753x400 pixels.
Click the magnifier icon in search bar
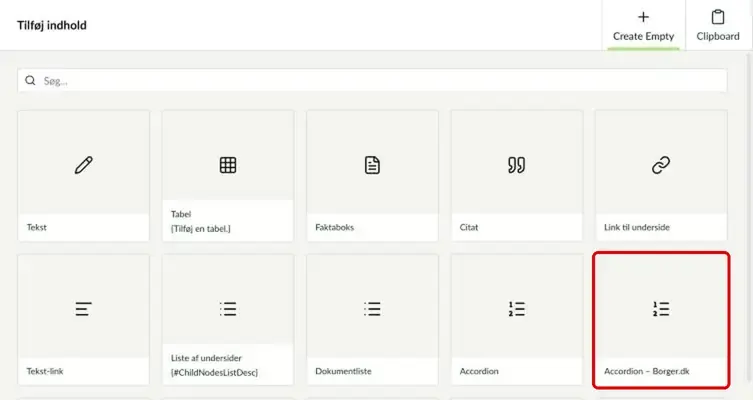point(30,80)
